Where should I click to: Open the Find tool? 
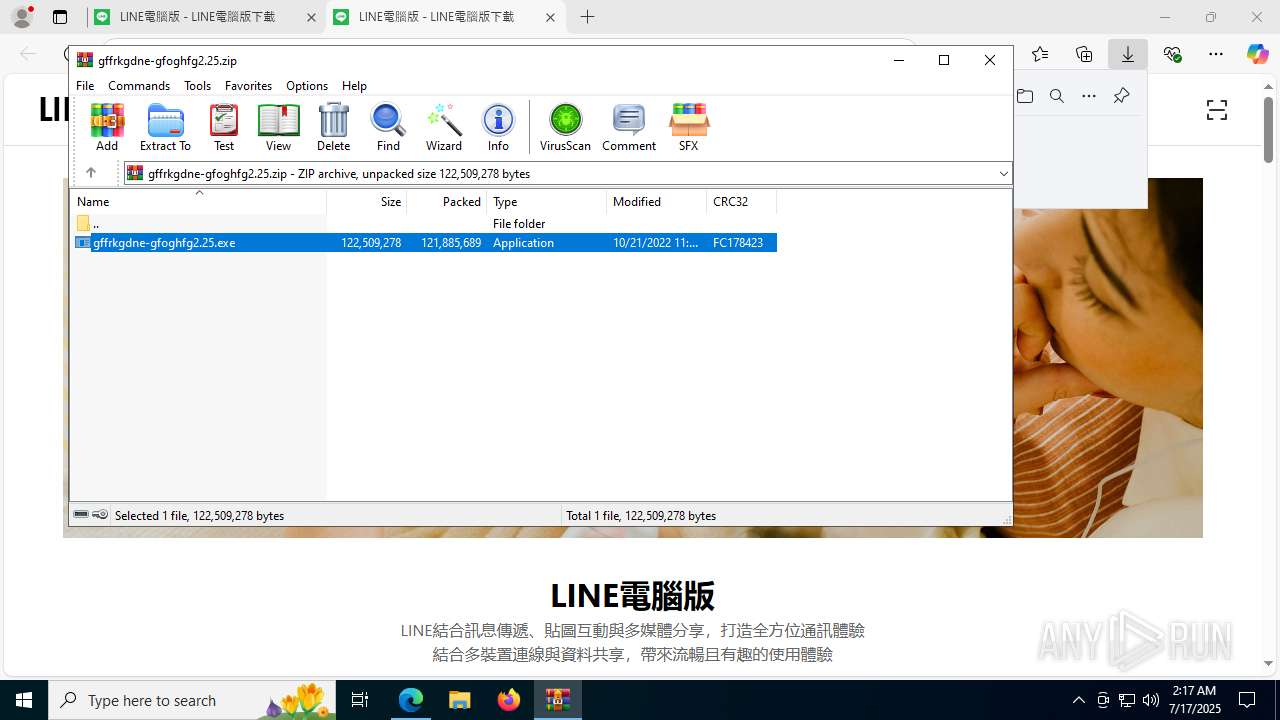(388, 127)
